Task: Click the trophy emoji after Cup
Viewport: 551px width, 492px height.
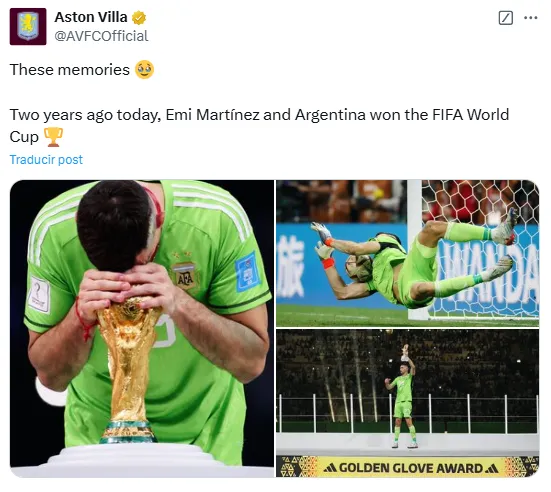Action: pyautogui.click(x=53, y=137)
